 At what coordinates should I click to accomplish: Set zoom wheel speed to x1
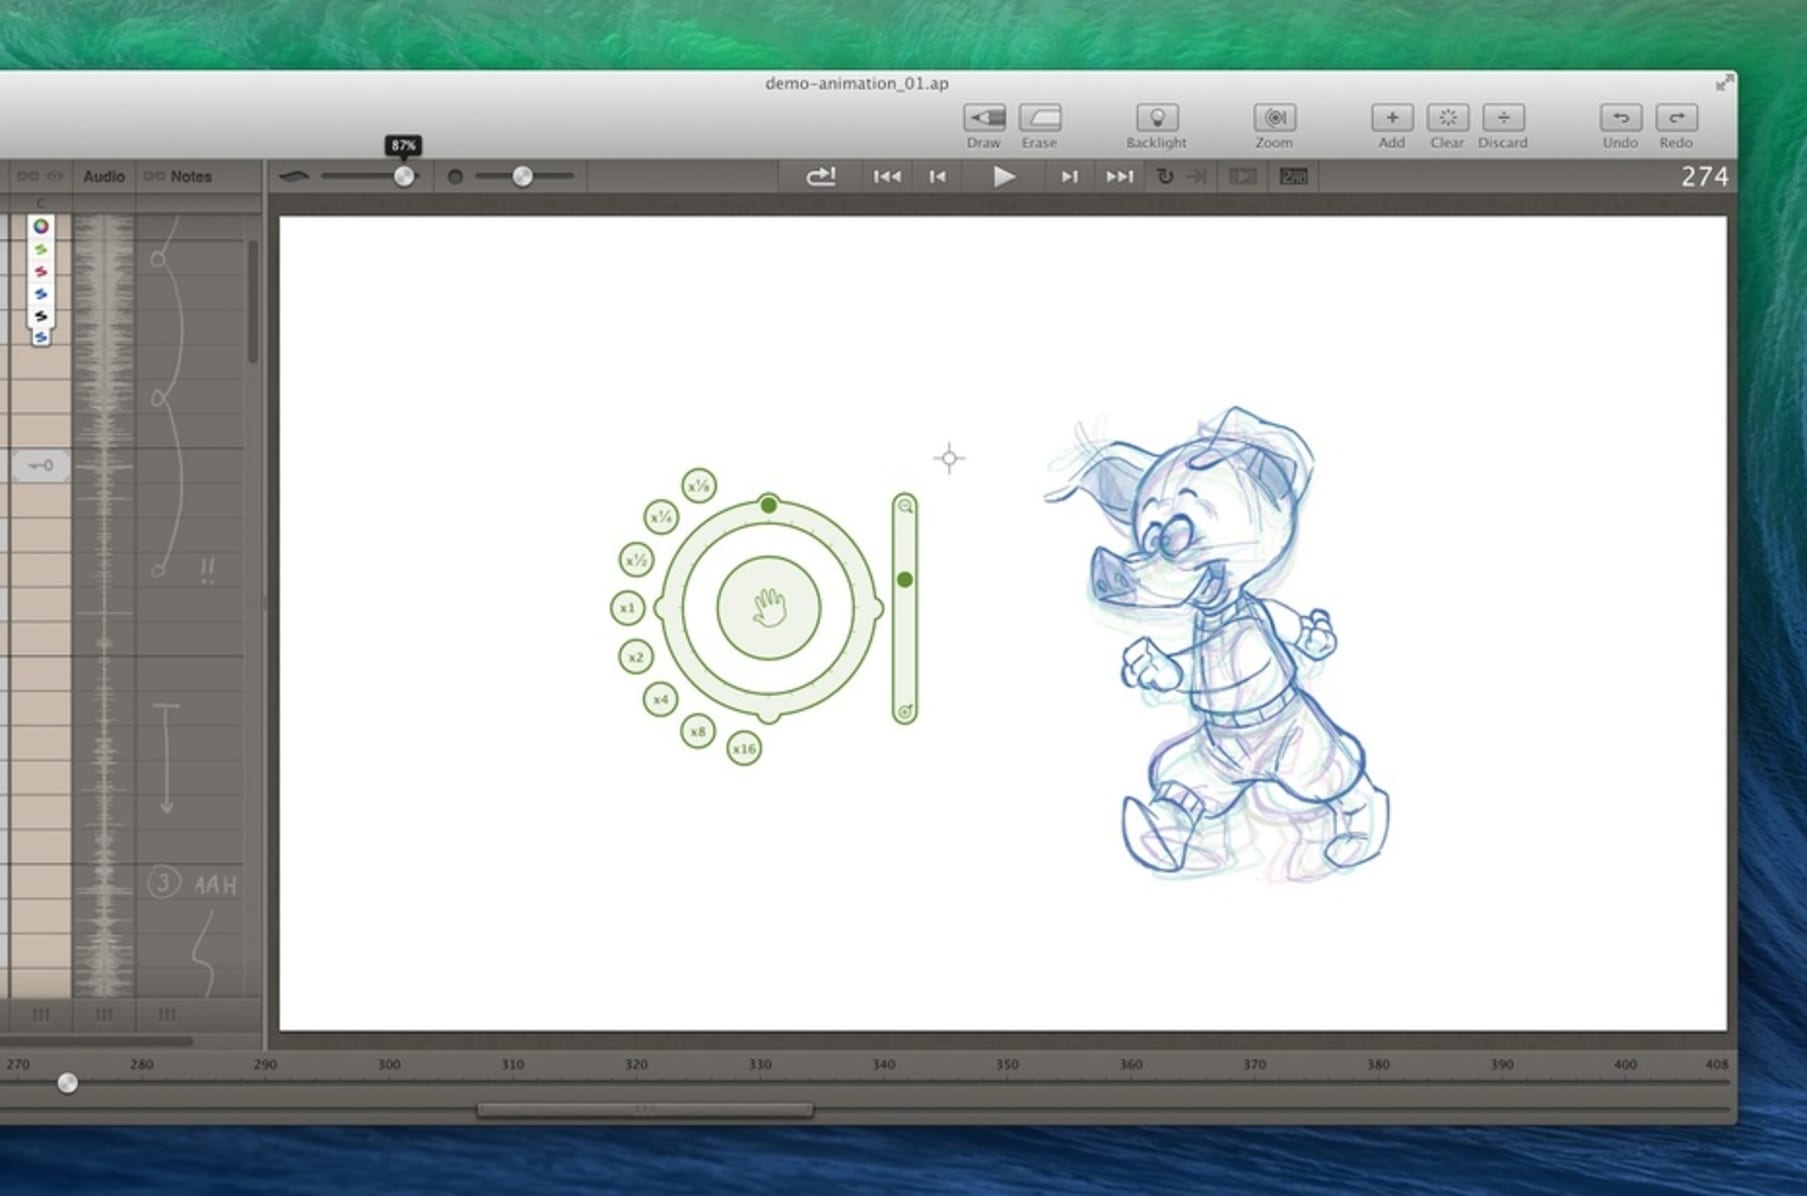point(627,607)
